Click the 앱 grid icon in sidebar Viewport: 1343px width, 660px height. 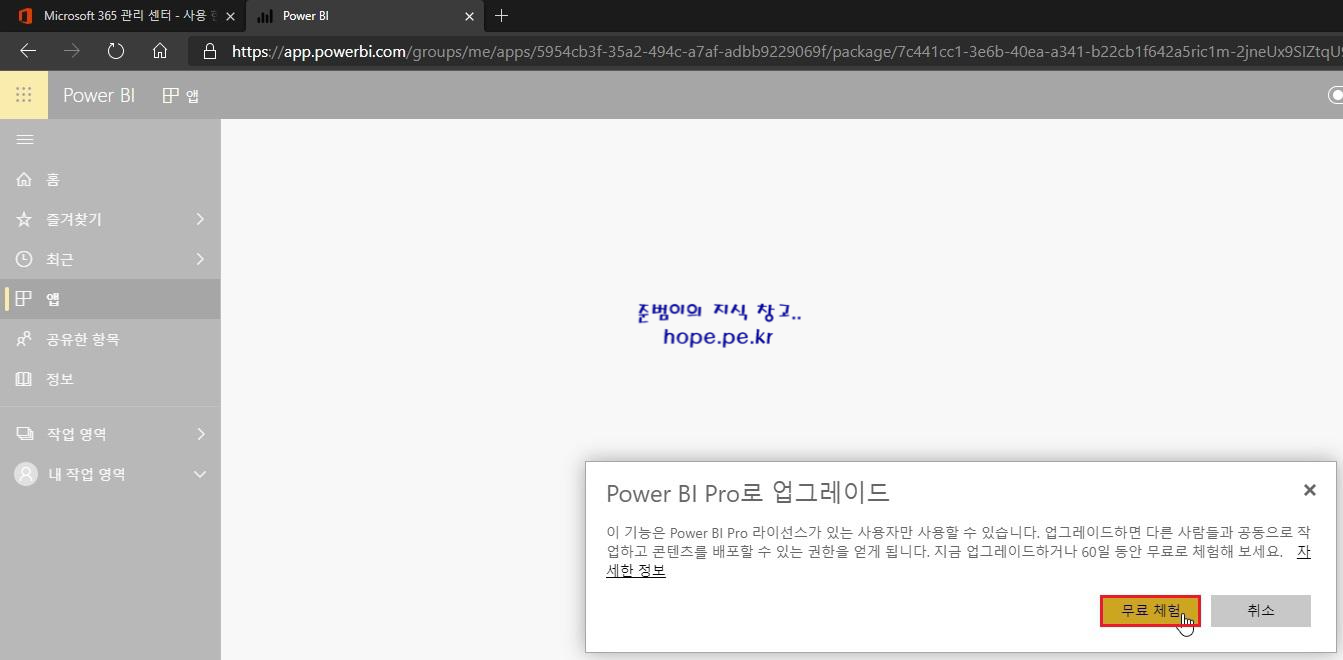click(24, 299)
